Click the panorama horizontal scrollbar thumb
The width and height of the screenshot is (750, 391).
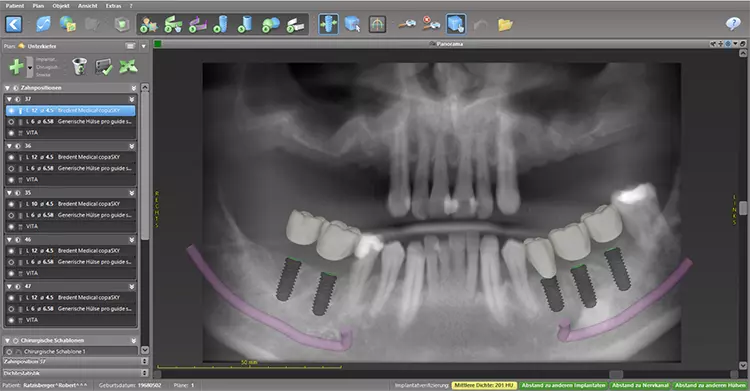(x=616, y=374)
